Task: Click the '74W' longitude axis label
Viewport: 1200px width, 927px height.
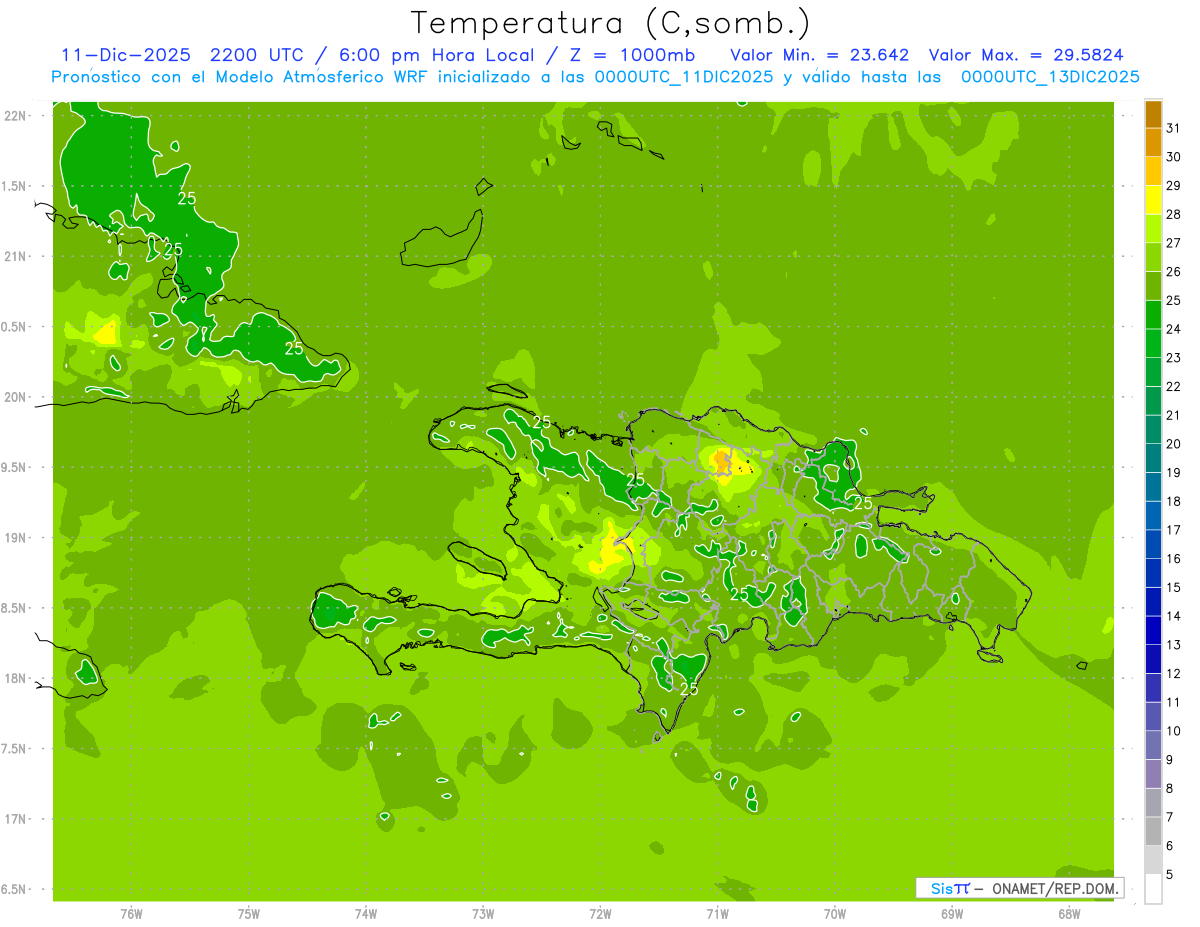Action: coord(366,914)
